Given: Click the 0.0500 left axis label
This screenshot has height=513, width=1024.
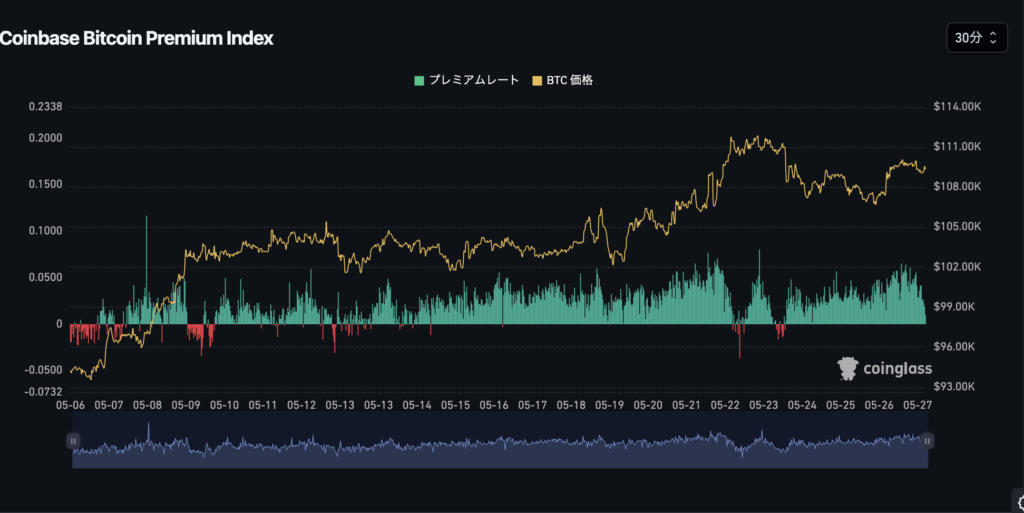Looking at the screenshot, I should click(45, 277).
